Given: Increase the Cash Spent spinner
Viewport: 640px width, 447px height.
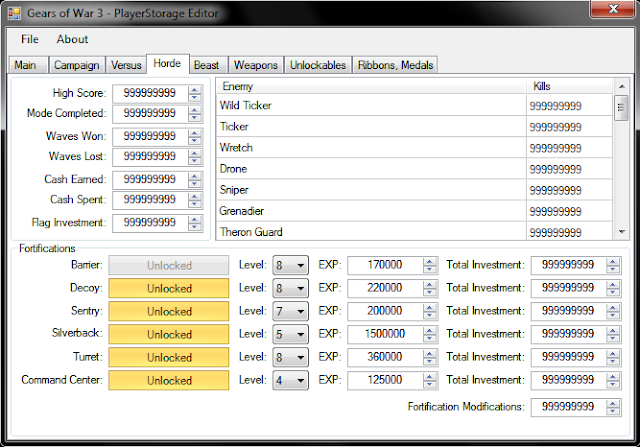Looking at the screenshot, I should 195,196.
